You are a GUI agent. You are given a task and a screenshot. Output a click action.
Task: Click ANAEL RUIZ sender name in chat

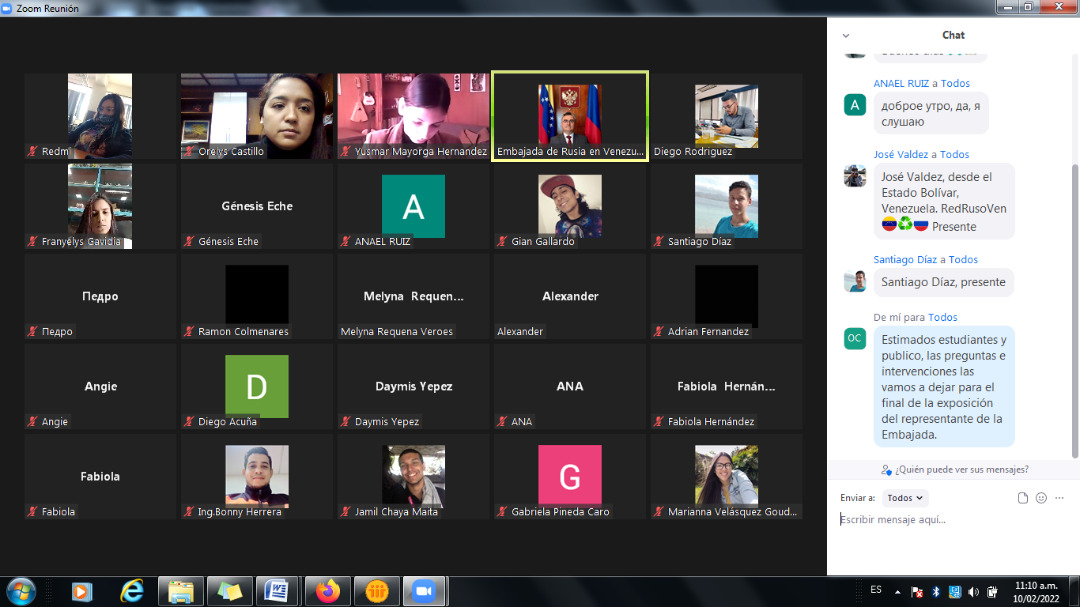coord(901,83)
